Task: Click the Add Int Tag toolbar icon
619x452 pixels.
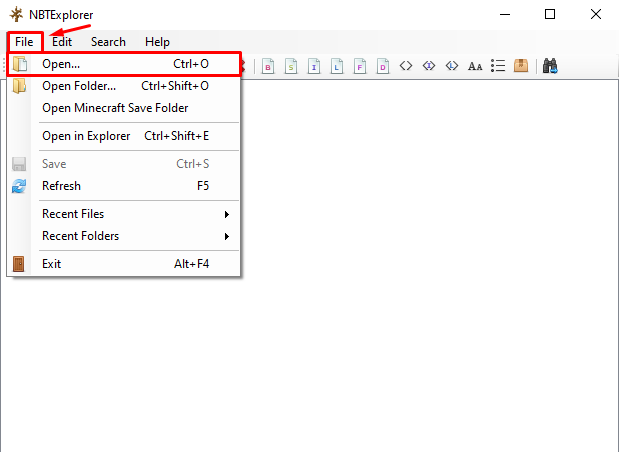Action: (314, 66)
